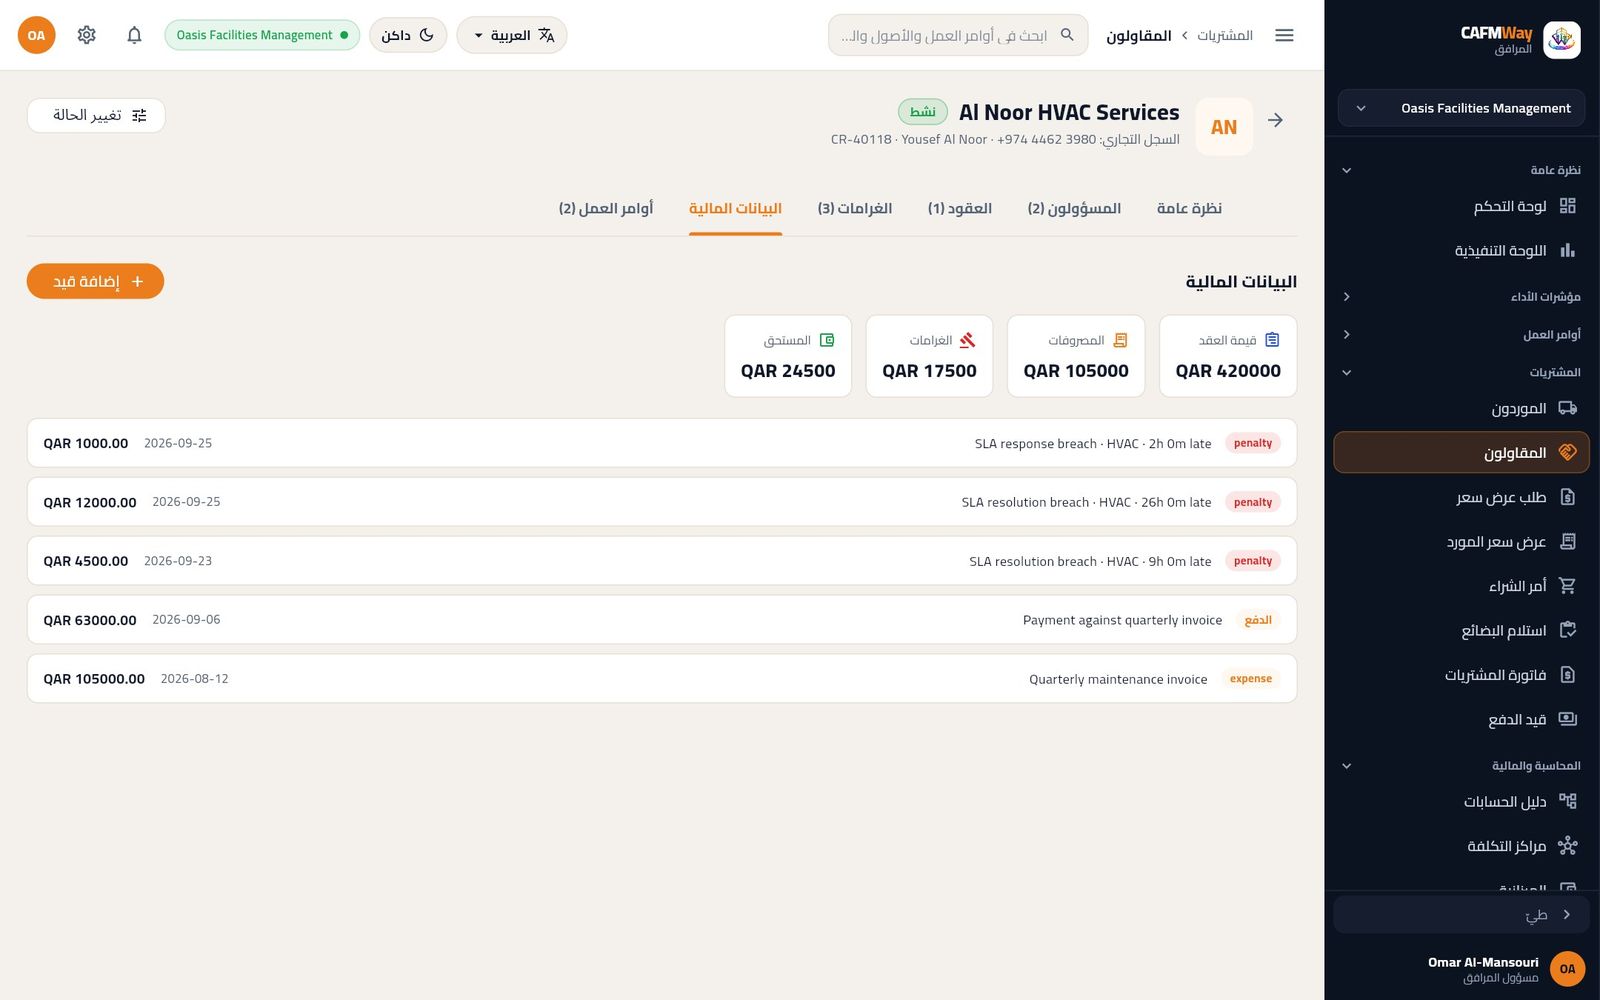Open SLA resolution breach 26h 0m late entry
The image size is (1600, 1000).
tap(662, 502)
